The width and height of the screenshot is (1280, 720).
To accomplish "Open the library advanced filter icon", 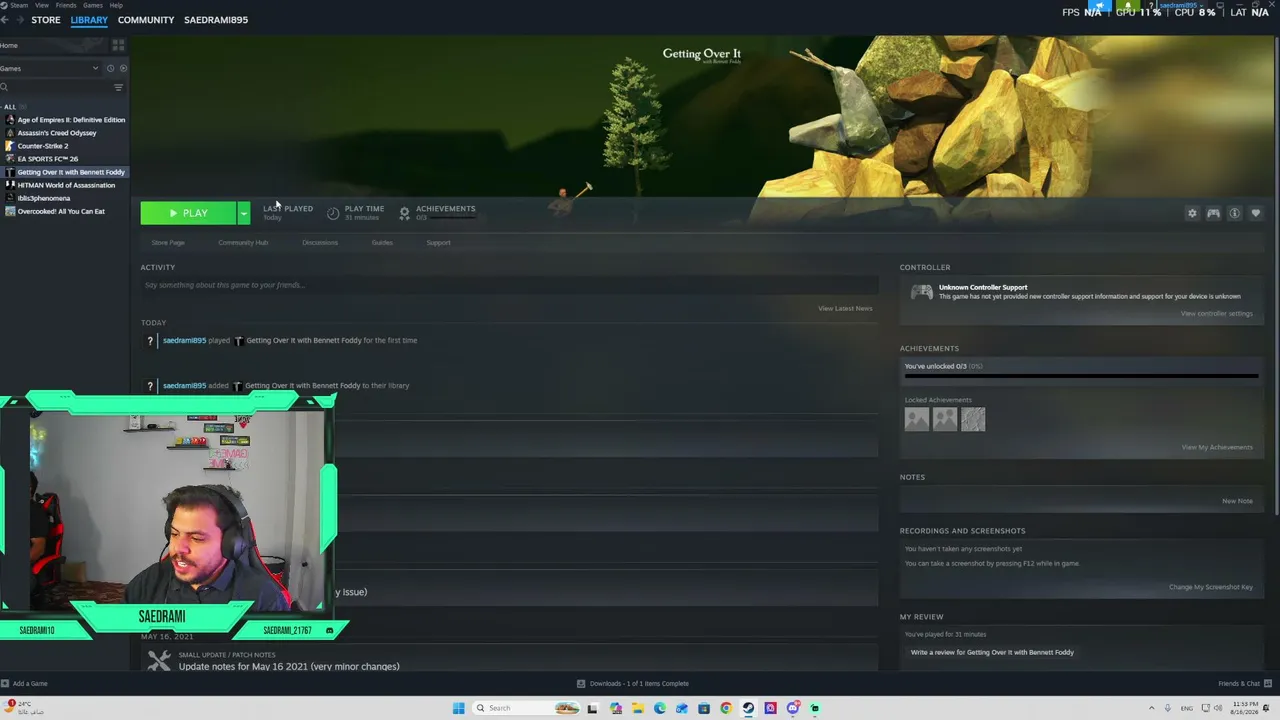I will coord(118,87).
